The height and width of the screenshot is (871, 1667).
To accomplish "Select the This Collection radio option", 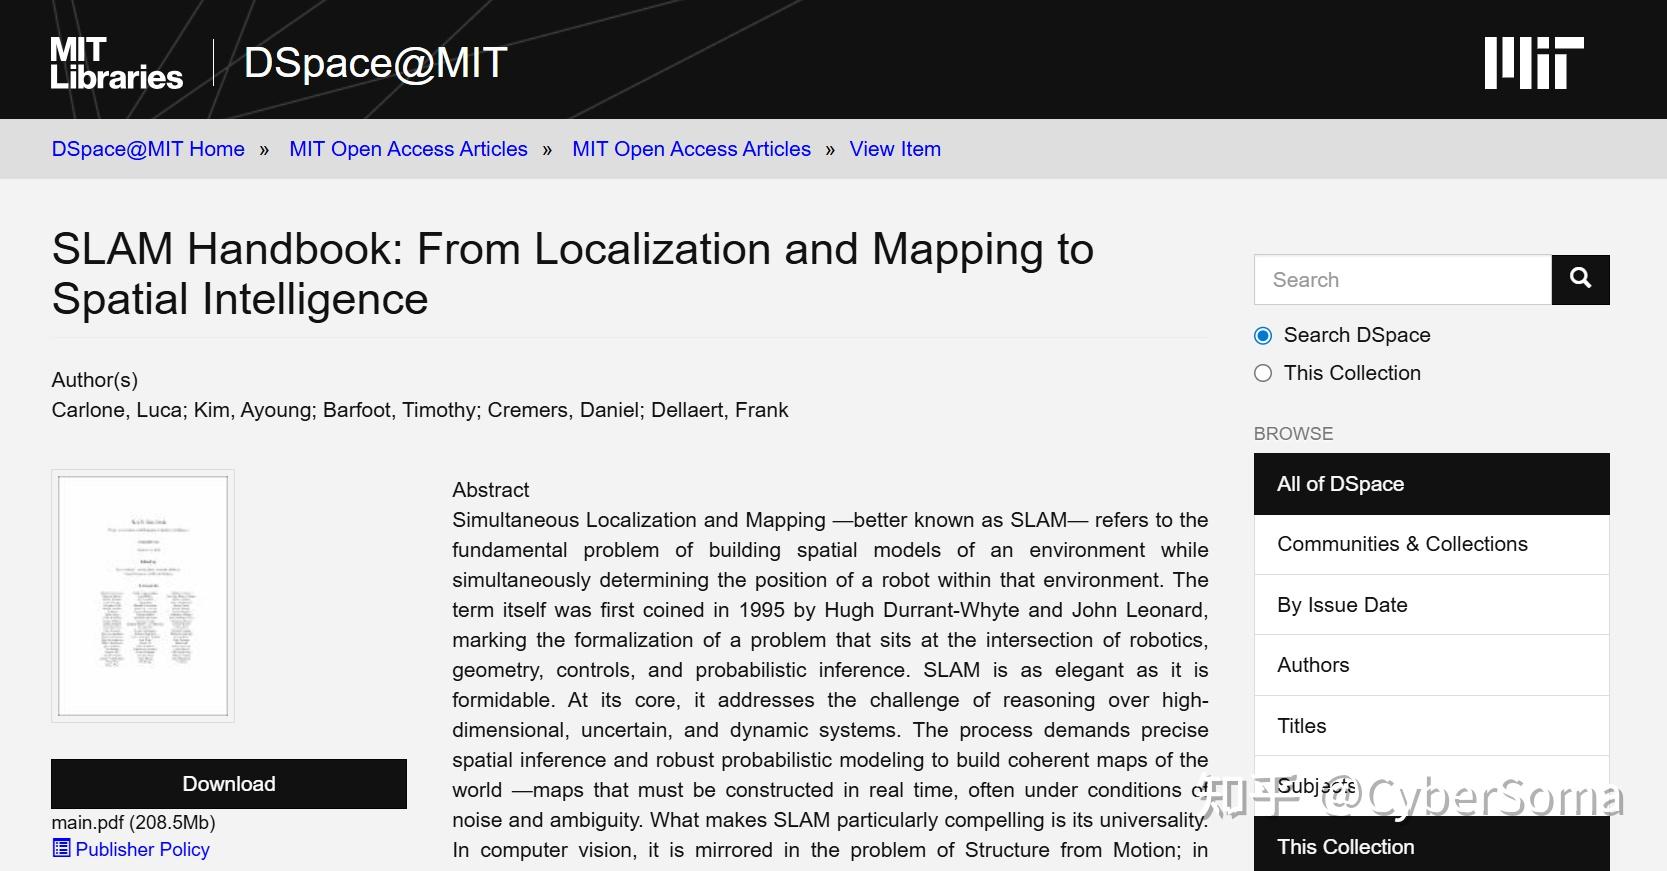I will point(1263,373).
